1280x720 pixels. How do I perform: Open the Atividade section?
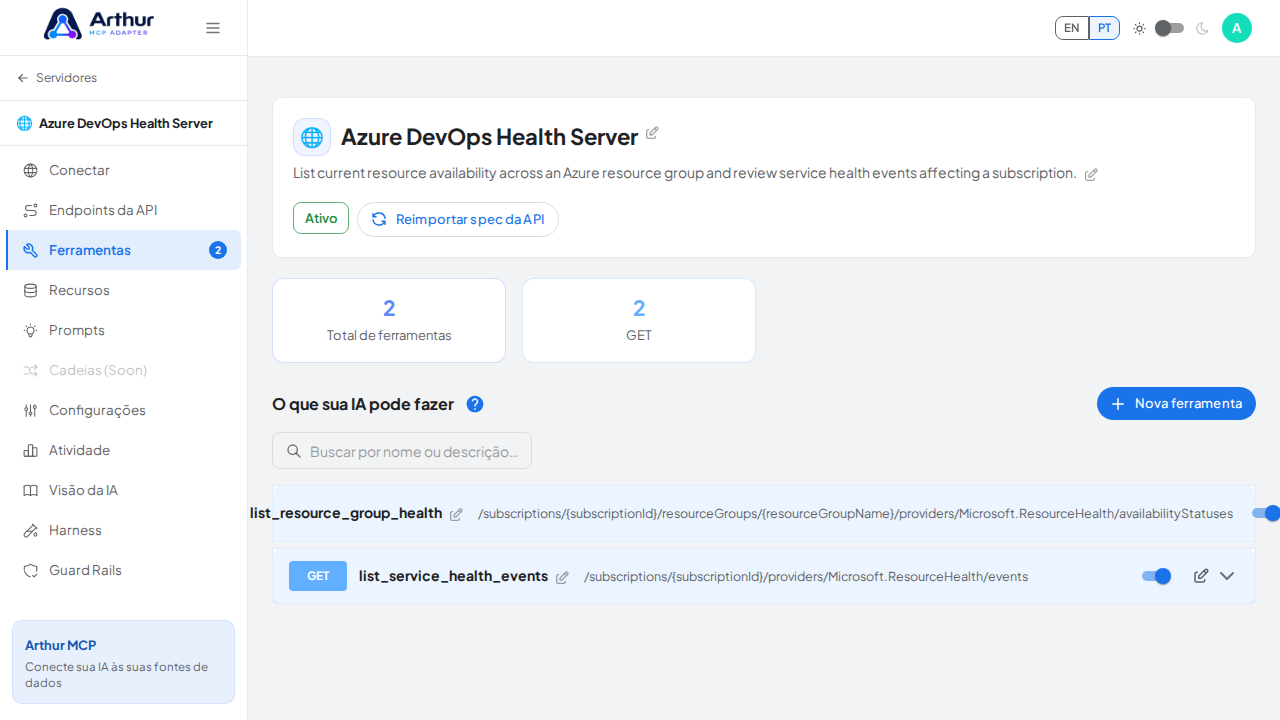tap(123, 450)
